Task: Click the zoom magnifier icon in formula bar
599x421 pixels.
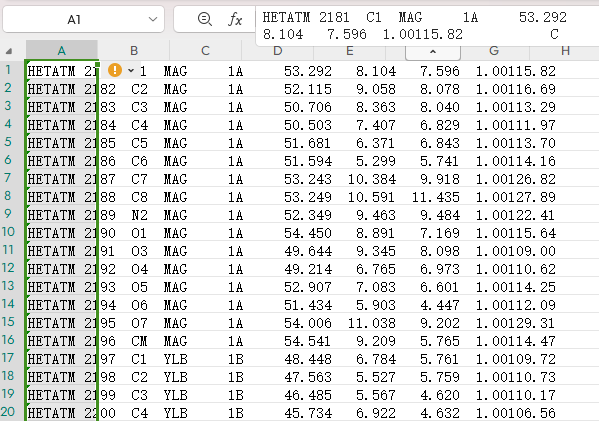Action: (x=205, y=19)
